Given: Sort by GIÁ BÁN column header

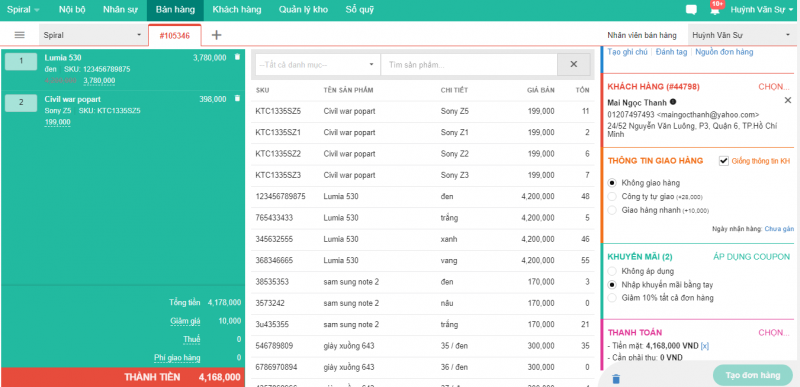Looking at the screenshot, I should coord(540,90).
